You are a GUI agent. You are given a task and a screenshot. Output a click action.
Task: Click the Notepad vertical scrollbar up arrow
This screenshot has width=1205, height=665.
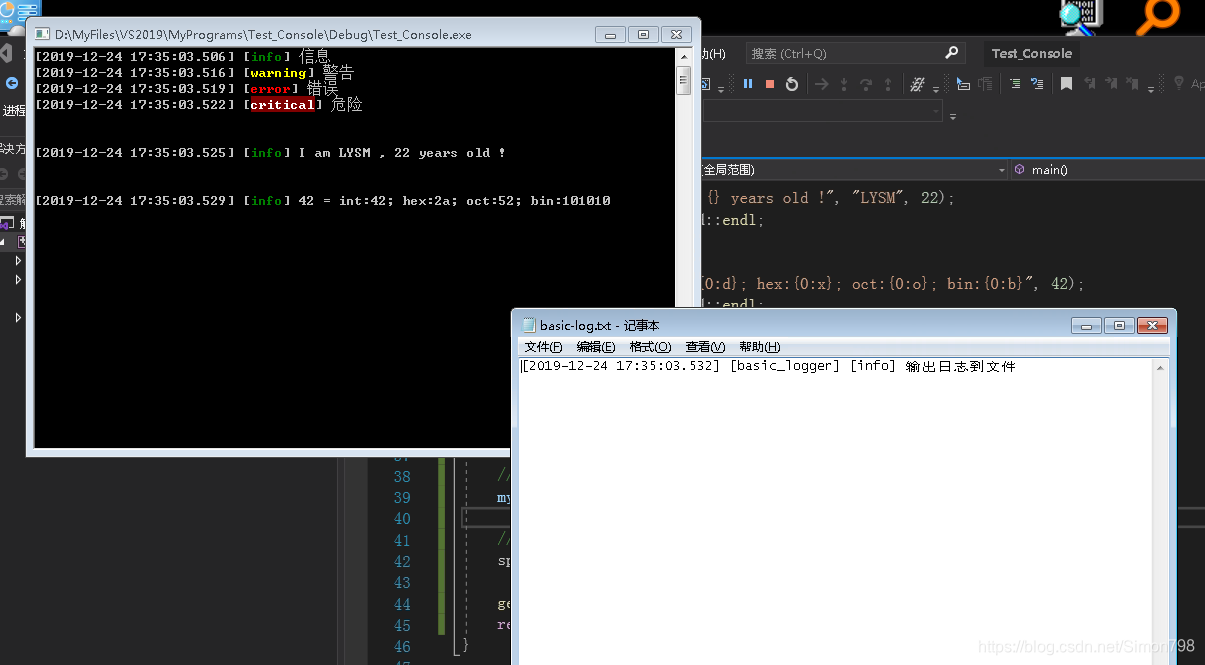[1161, 368]
